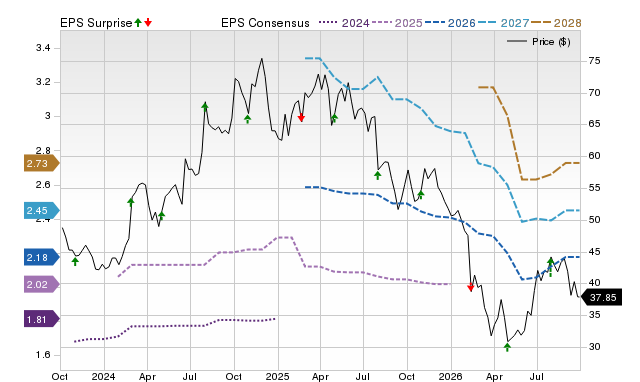The height and width of the screenshot is (382, 640).
Task: Toggle the 2026 consensus legend entry
Action: coord(450,23)
